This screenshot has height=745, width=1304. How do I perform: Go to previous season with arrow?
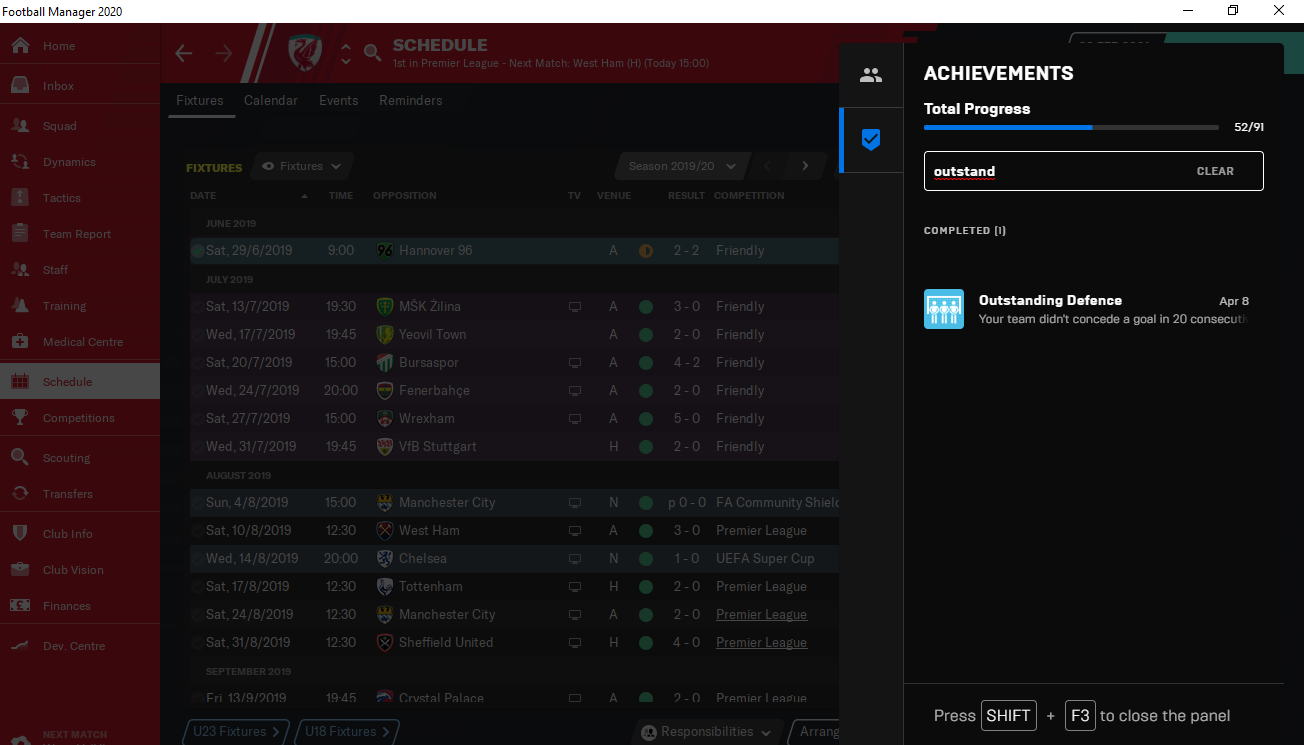768,166
